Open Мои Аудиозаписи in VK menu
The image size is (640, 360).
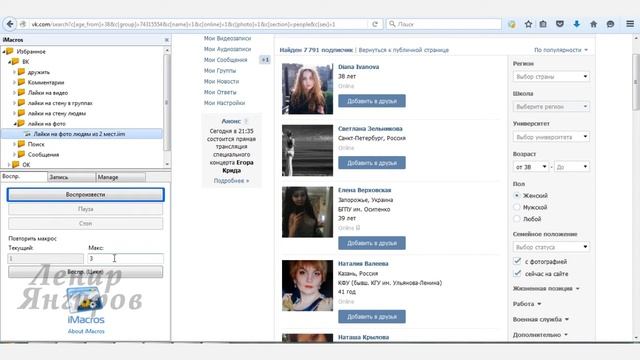pos(227,49)
